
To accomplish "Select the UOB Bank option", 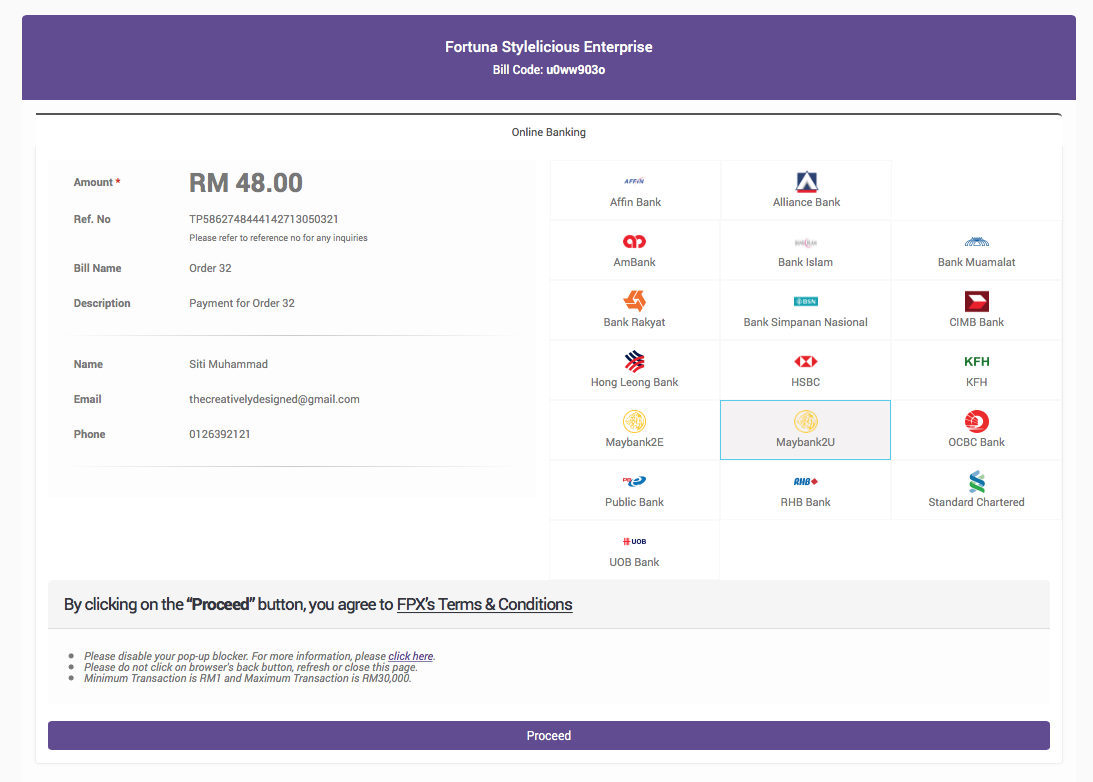I will point(634,550).
